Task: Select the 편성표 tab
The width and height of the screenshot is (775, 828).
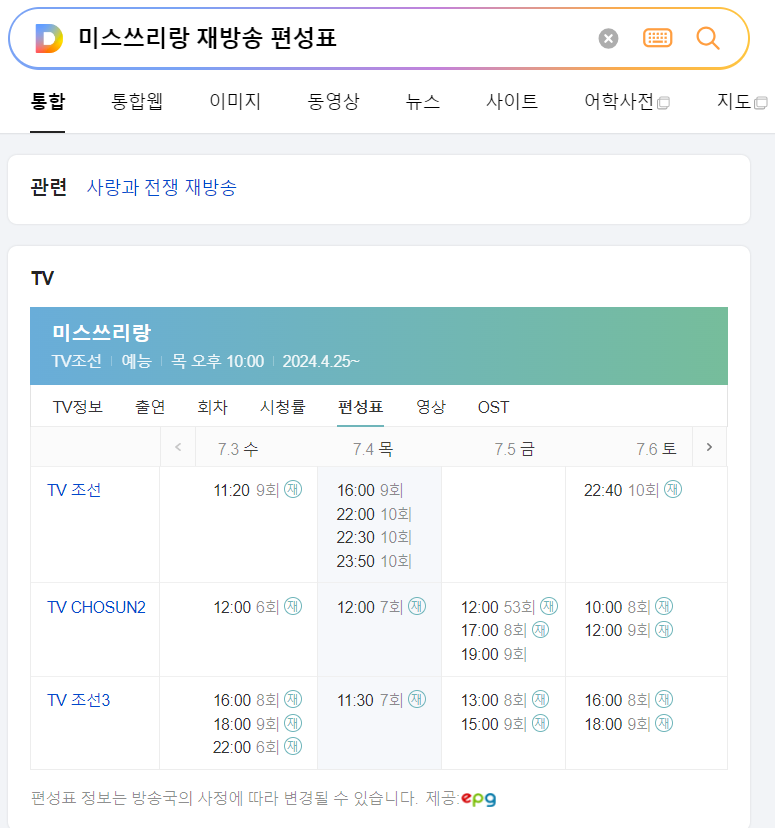Action: point(361,407)
